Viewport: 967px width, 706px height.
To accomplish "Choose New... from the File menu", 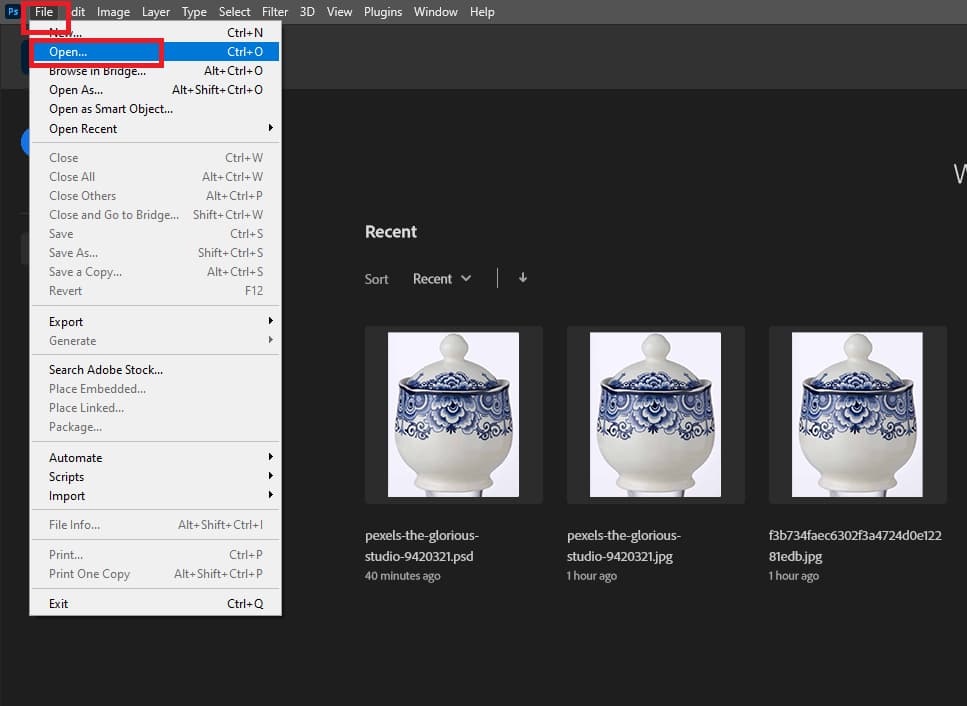I will (155, 33).
